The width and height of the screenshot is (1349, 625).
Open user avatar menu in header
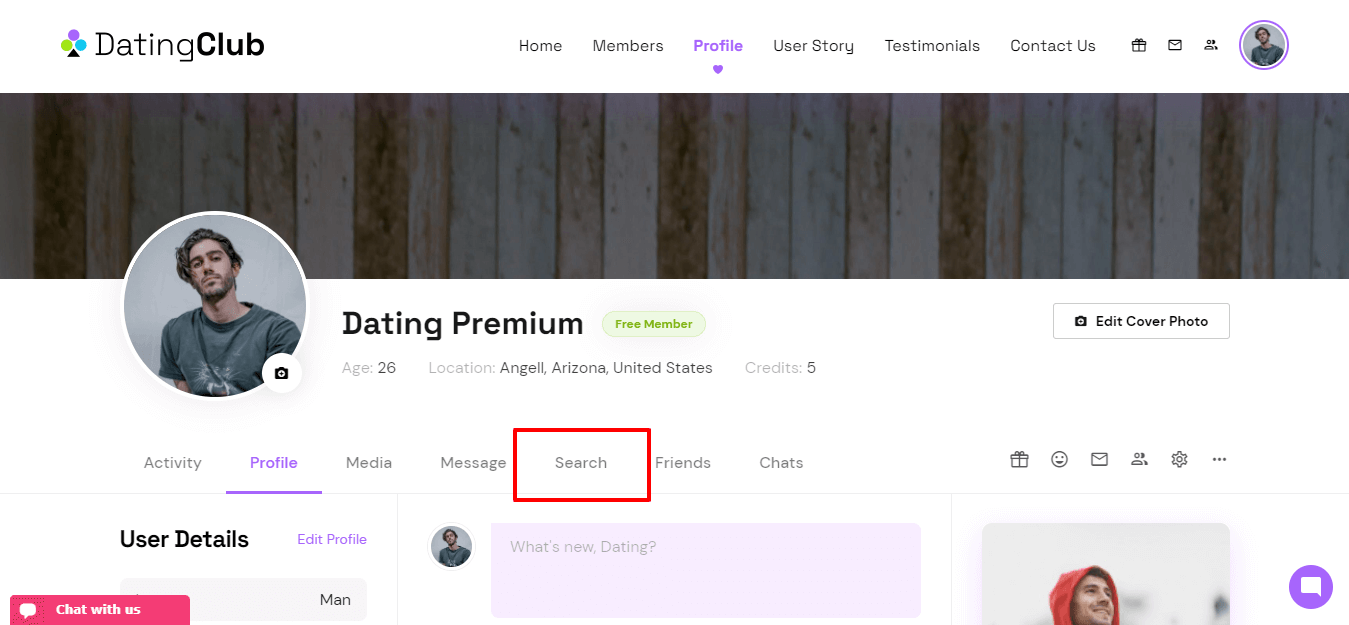click(x=1264, y=45)
